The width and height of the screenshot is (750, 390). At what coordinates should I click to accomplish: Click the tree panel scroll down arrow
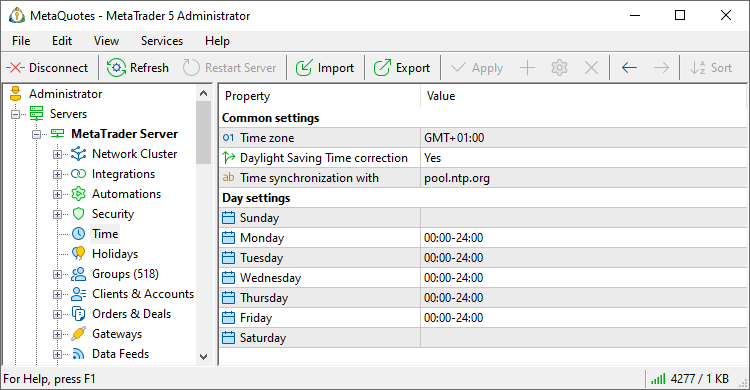(x=203, y=357)
